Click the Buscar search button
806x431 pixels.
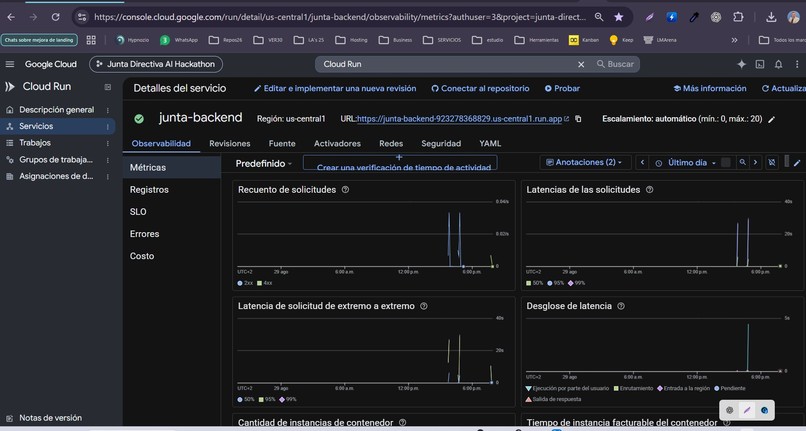click(615, 64)
